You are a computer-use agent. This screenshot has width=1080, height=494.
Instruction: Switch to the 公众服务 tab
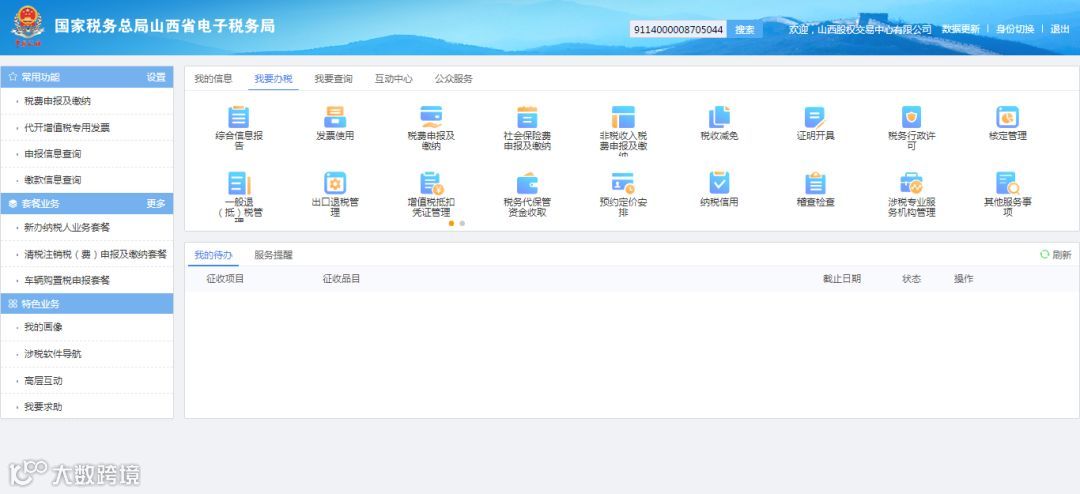point(453,79)
